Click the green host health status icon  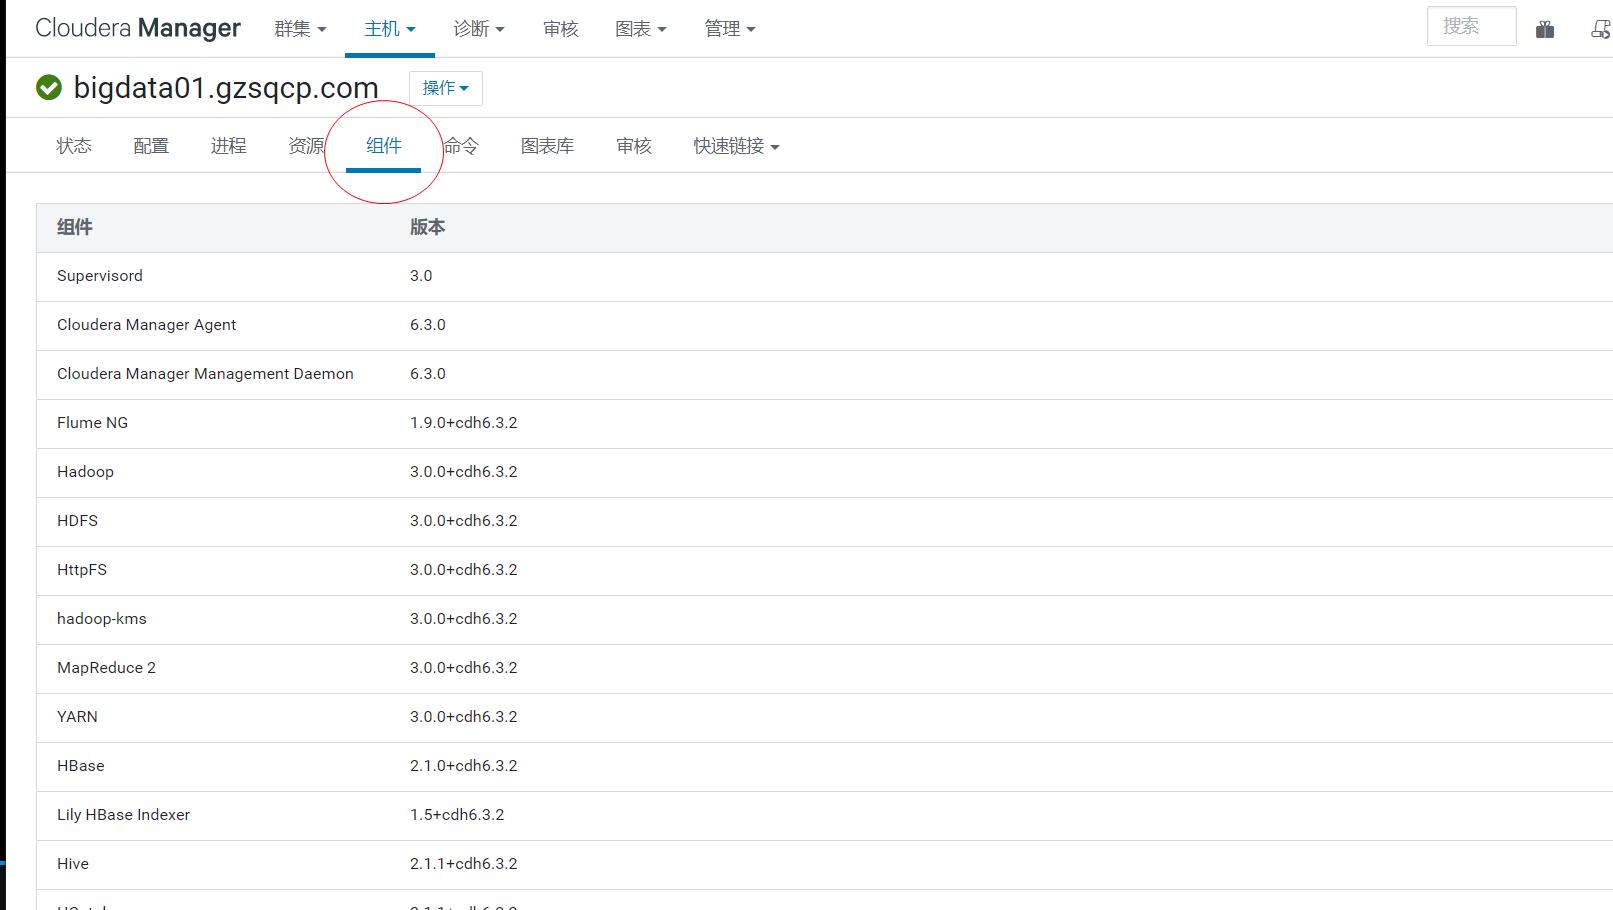(x=49, y=88)
